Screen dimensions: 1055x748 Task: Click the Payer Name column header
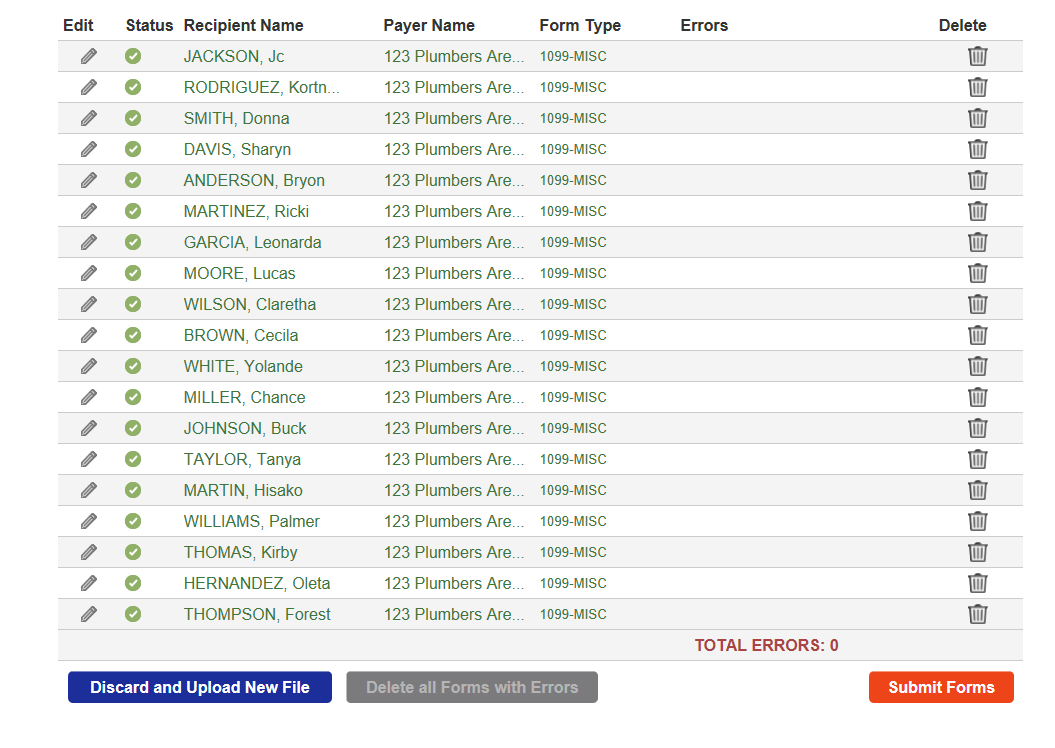coord(429,26)
